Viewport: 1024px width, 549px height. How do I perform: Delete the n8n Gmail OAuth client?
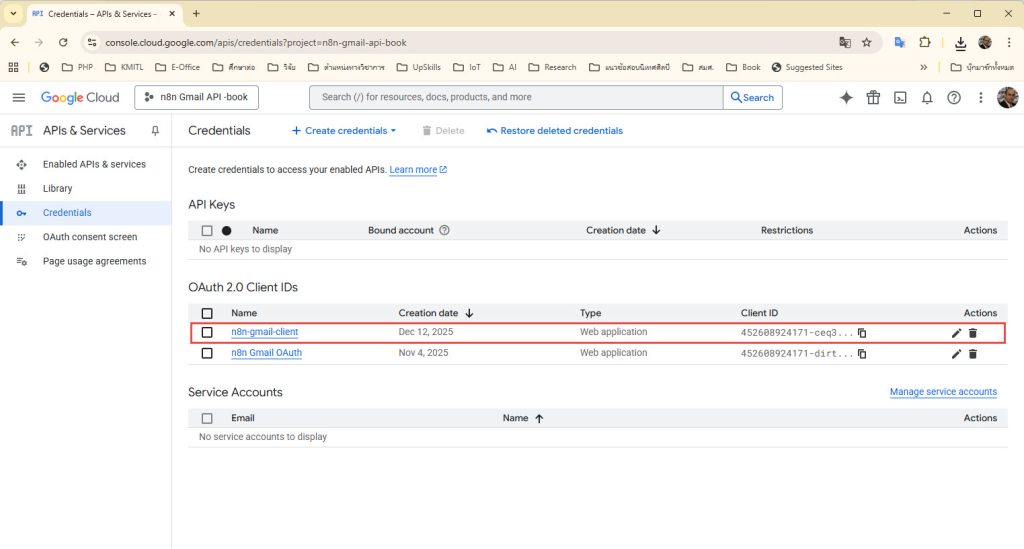(973, 353)
